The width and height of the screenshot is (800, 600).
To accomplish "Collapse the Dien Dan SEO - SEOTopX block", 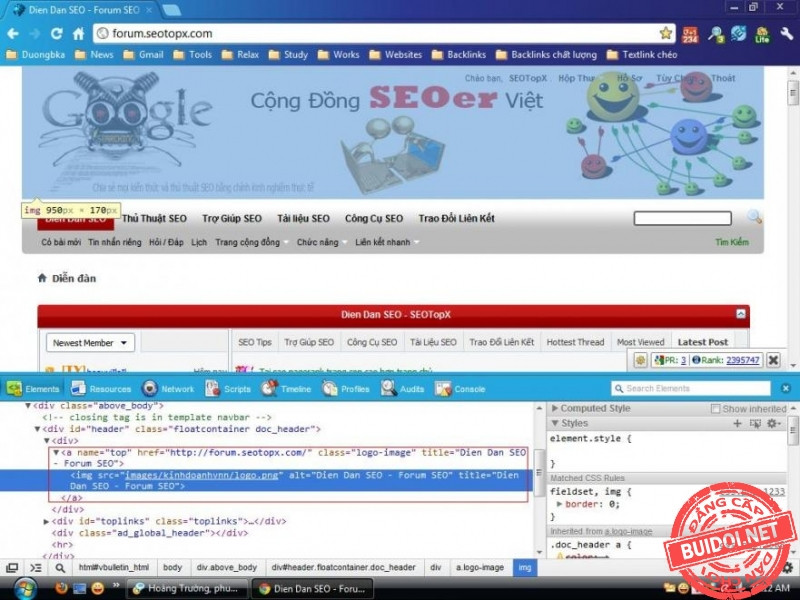I will 741,314.
